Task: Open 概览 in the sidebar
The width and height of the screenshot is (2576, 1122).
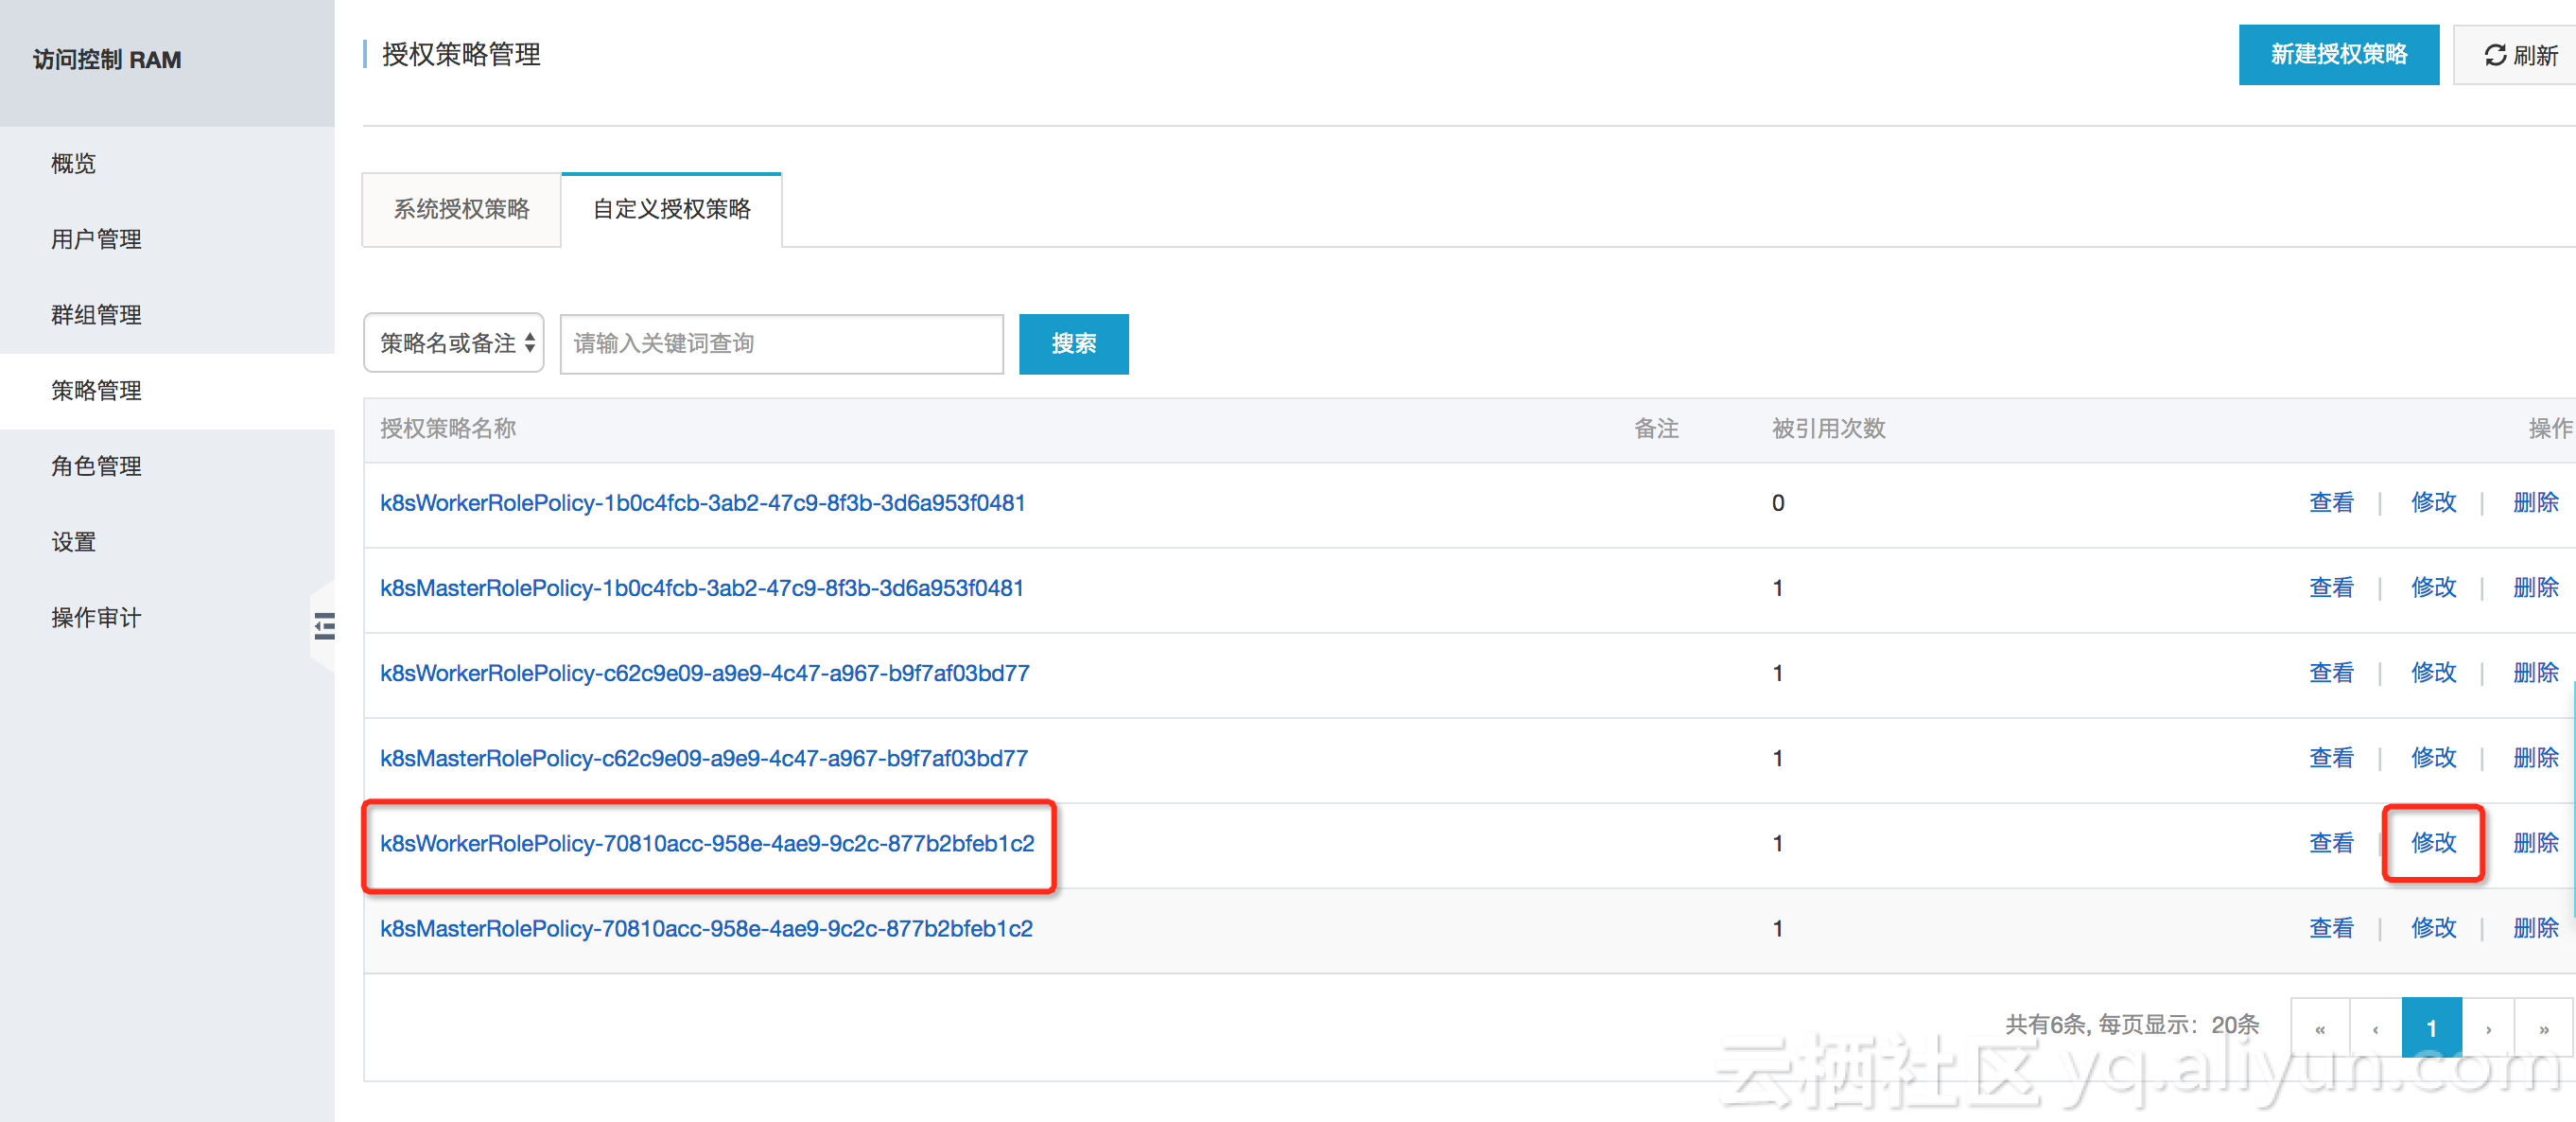Action: [x=73, y=163]
